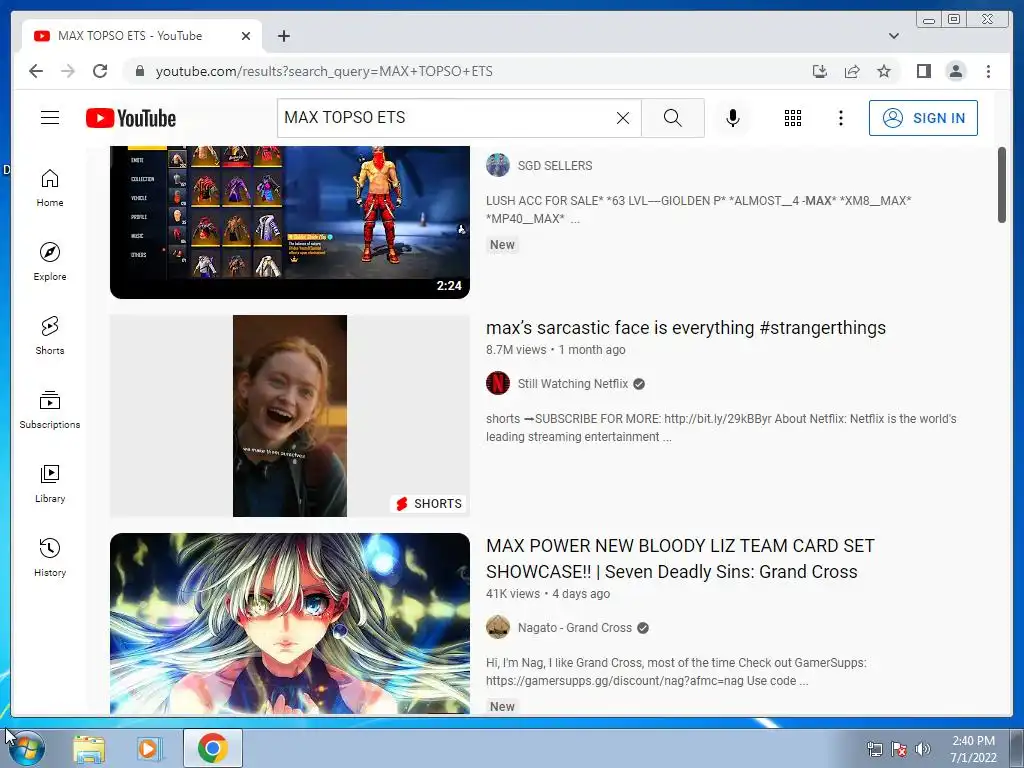The image size is (1024, 768).
Task: Launch Windows Media Player from taskbar
Action: [x=149, y=748]
